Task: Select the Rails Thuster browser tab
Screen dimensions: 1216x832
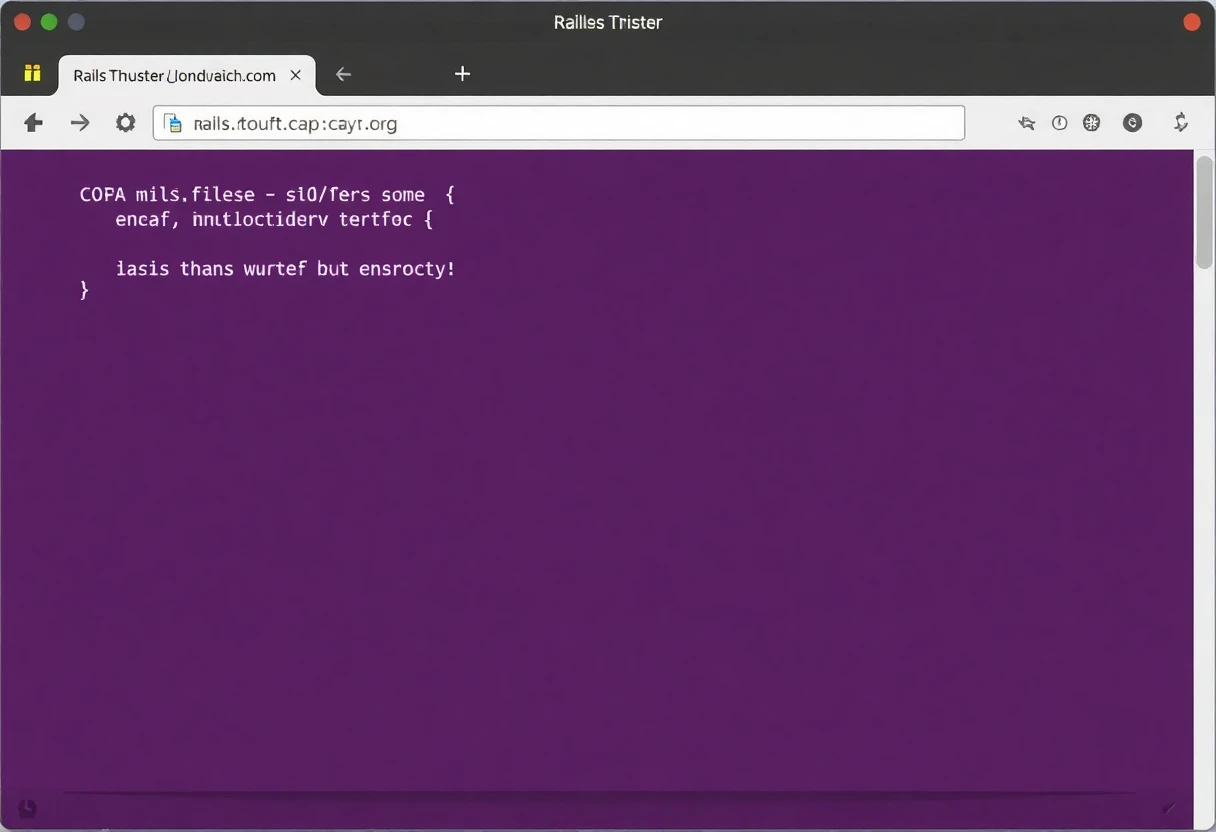Action: pos(188,75)
